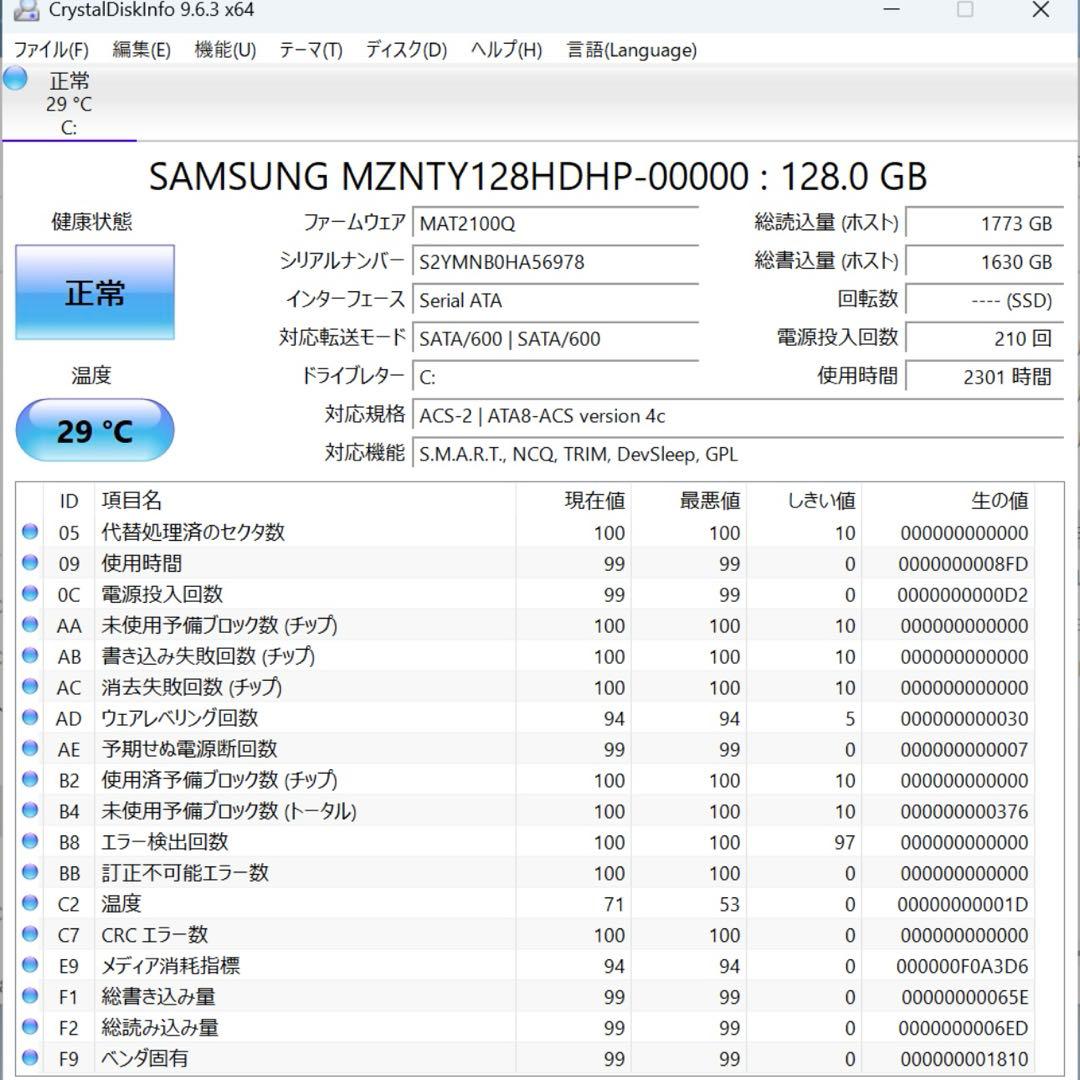The image size is (1080, 1080).
Task: Click status icon for F9 ベンダ固有
Action: coord(30,1058)
